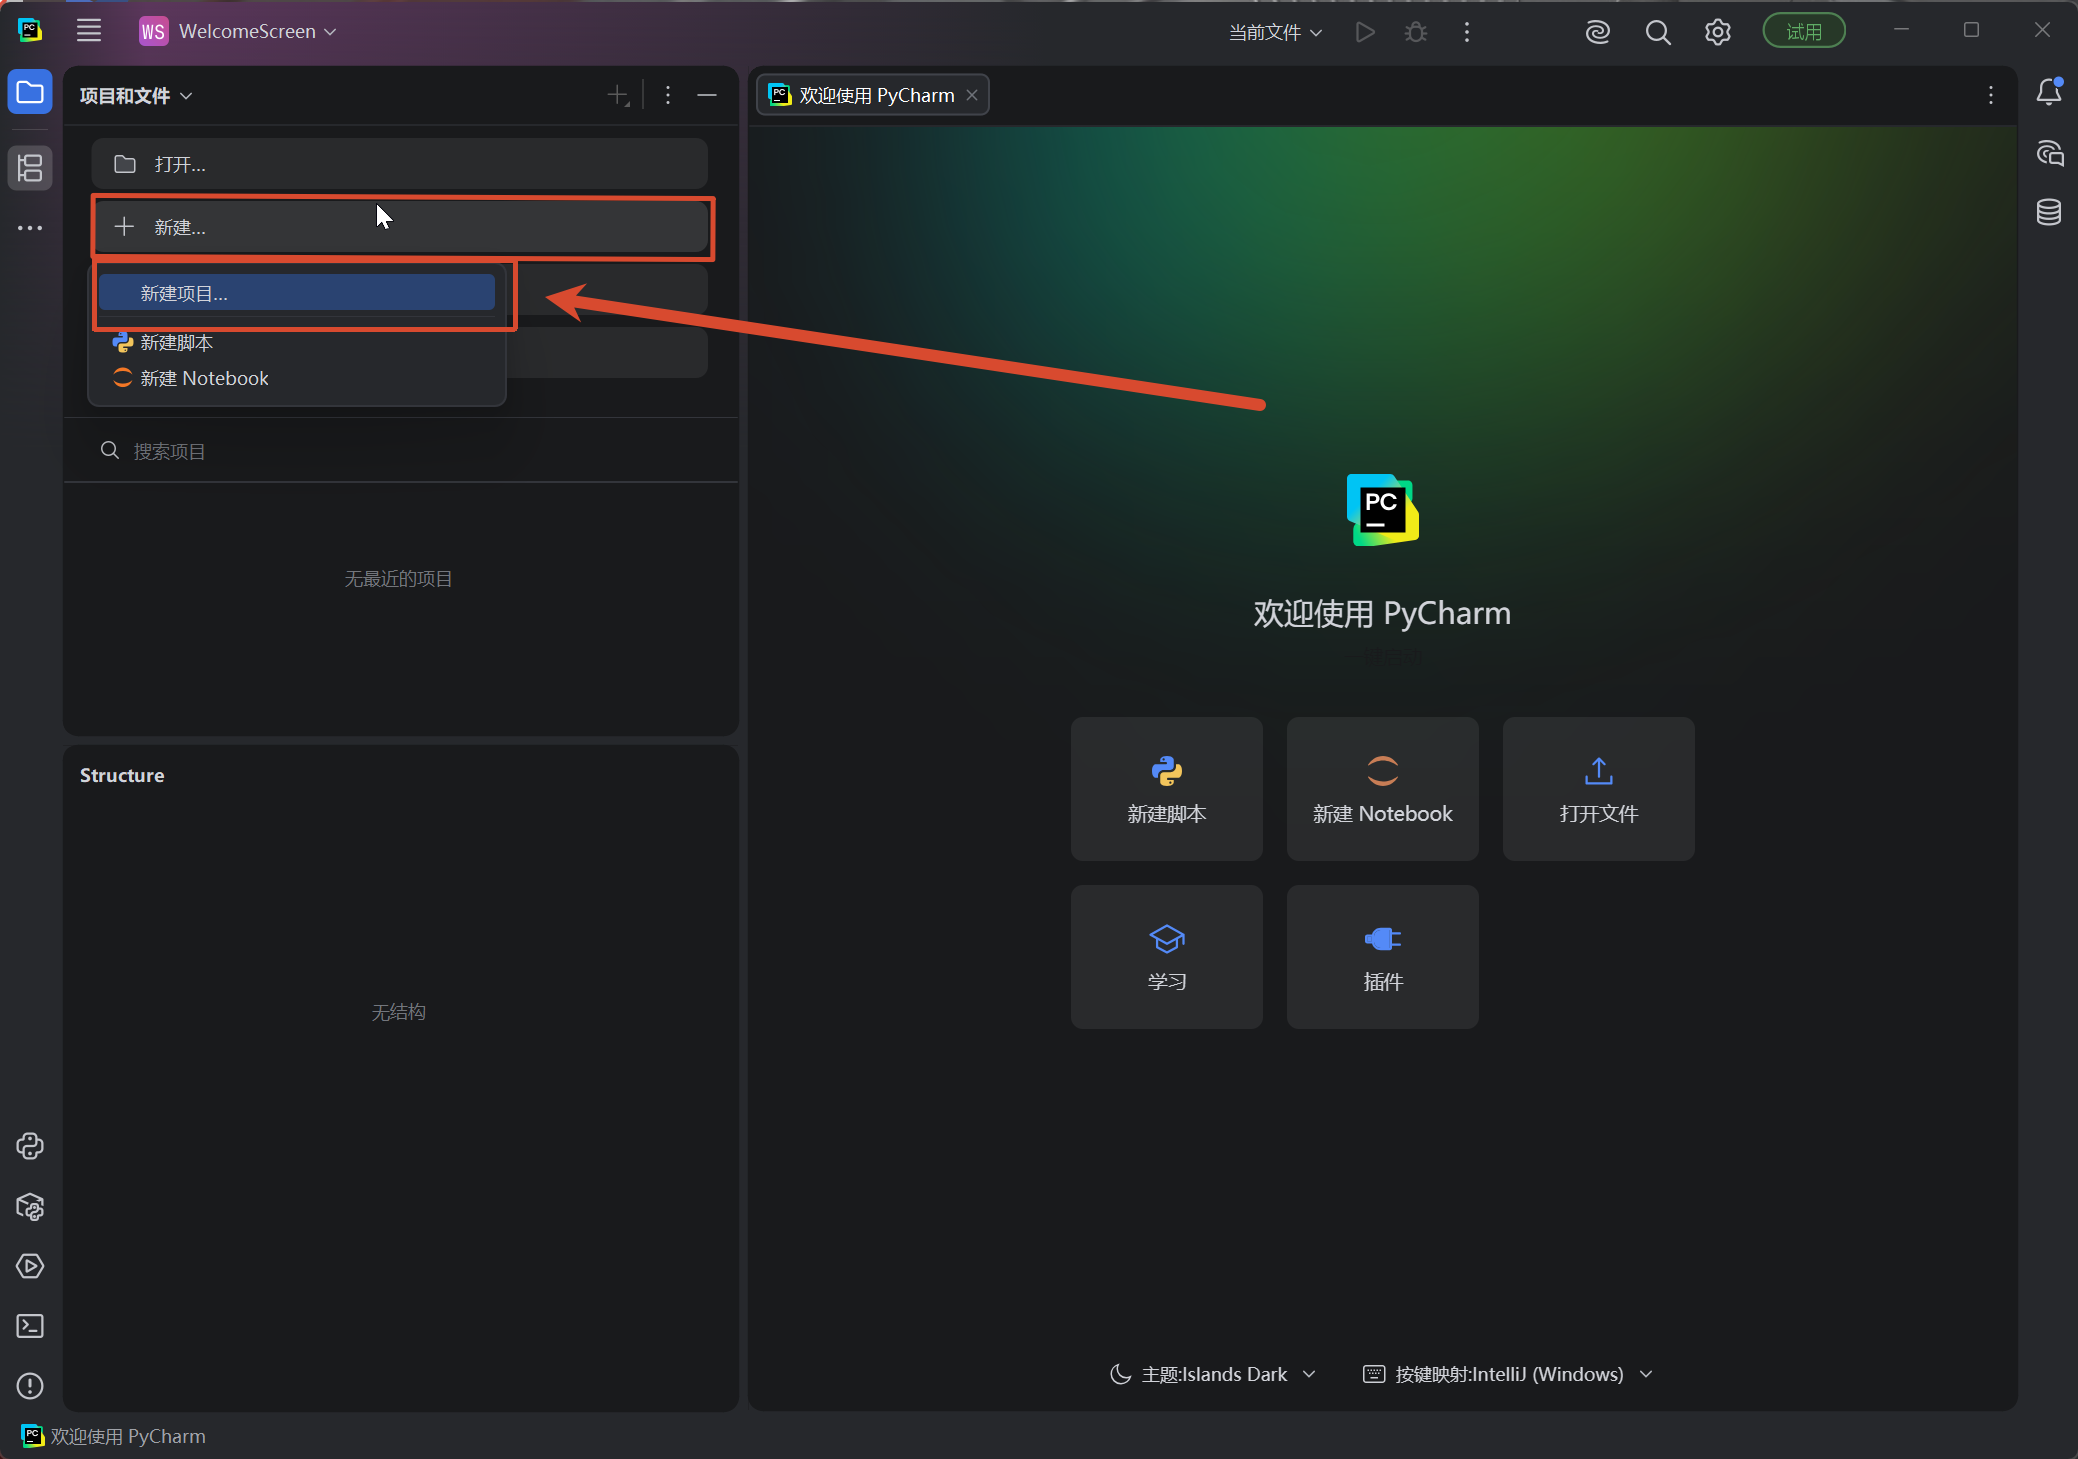Open the 插件 plugins card
This screenshot has height=1459, width=2078.
tap(1383, 957)
